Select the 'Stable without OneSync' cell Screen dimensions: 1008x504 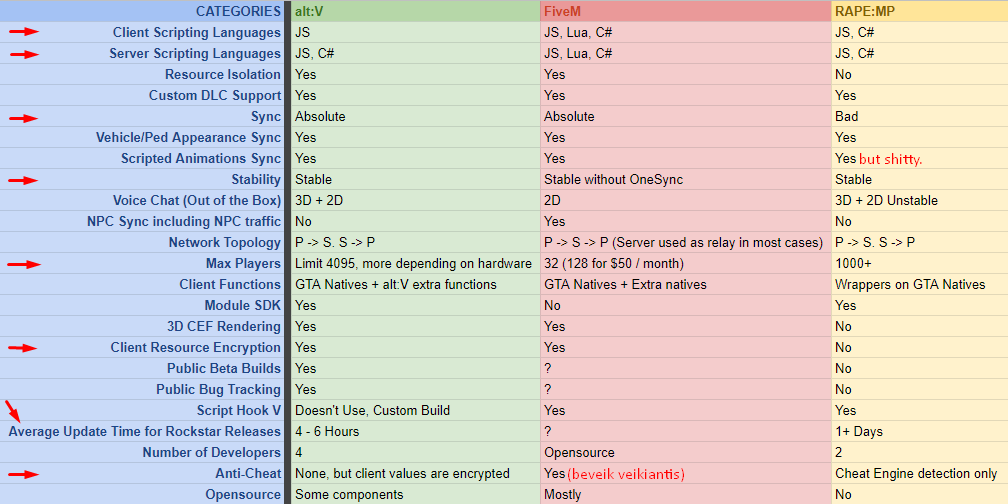pyautogui.click(x=685, y=179)
